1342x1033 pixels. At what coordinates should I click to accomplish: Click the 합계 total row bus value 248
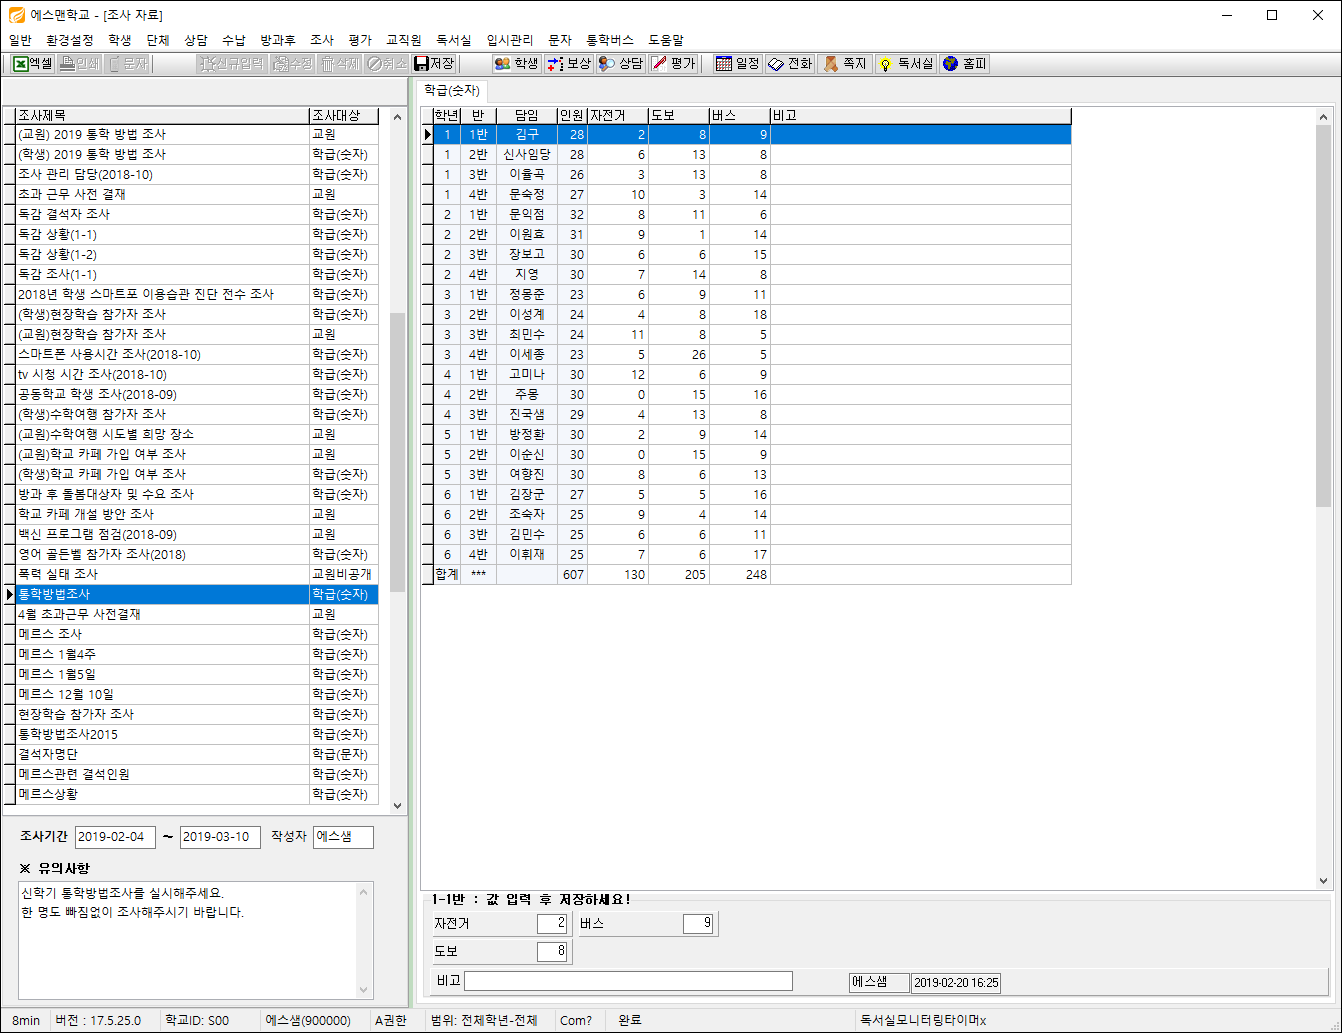740,574
